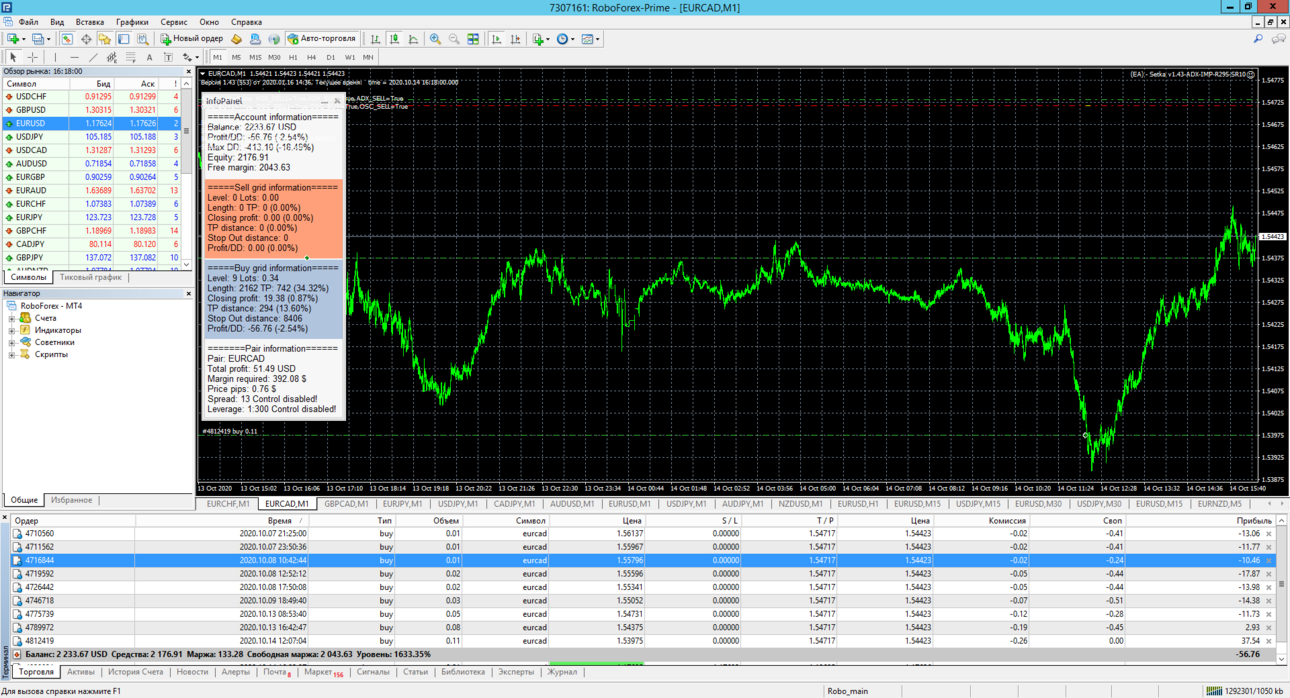
Task: Open the Избранное navigator tab
Action: 72,500
